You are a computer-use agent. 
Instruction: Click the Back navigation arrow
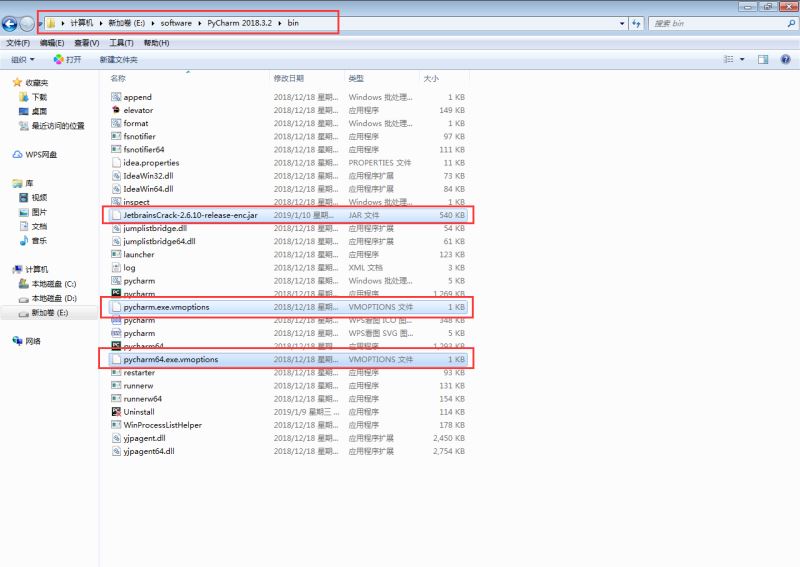point(10,23)
